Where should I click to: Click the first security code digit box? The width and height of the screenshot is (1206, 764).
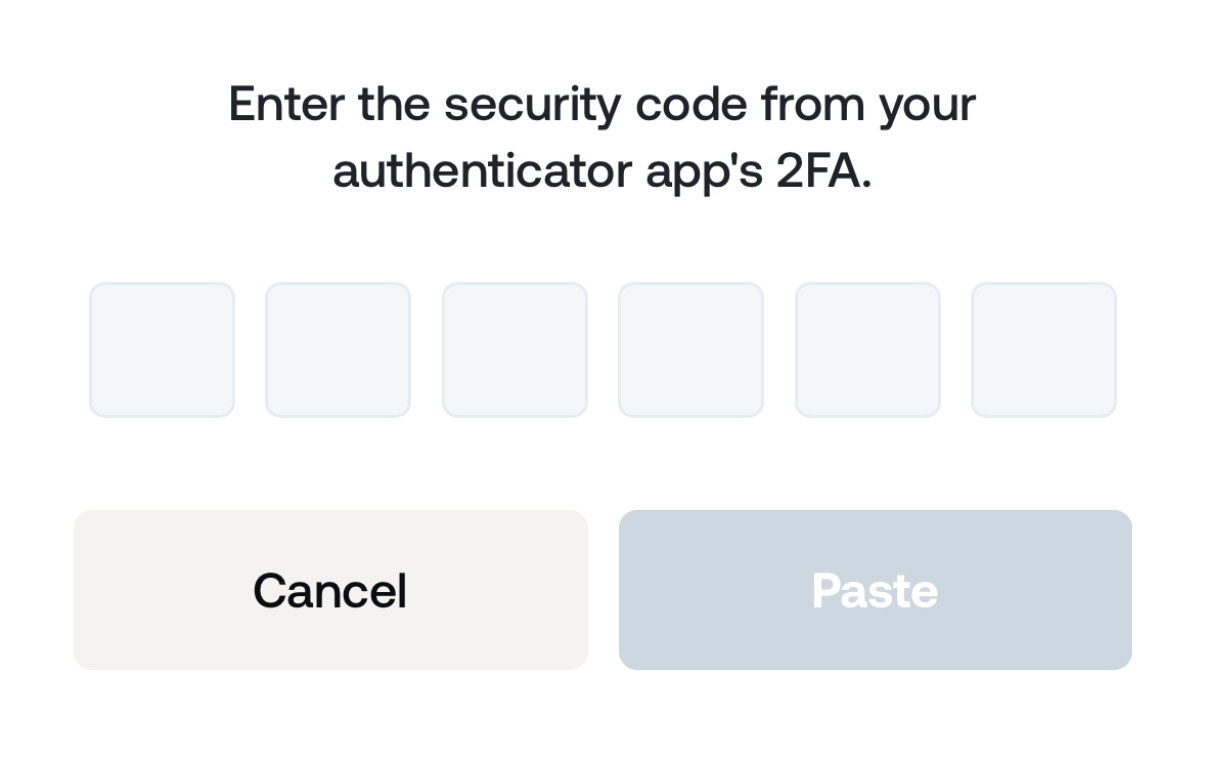162,350
